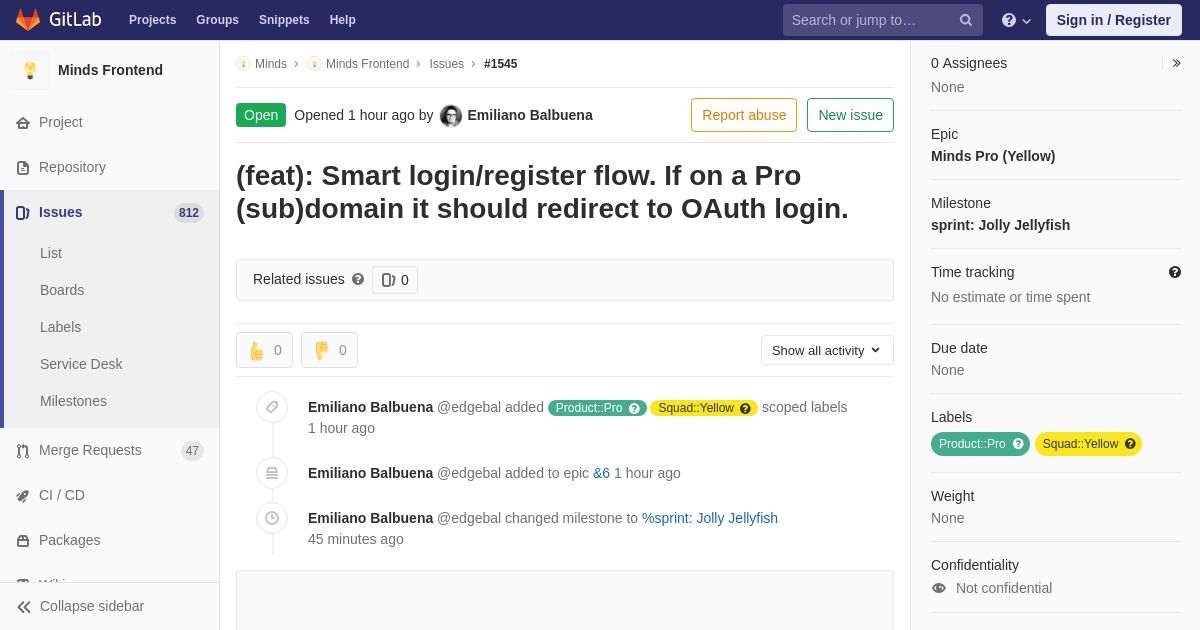
Task: Click the thumbs down reaction
Action: [x=329, y=350]
